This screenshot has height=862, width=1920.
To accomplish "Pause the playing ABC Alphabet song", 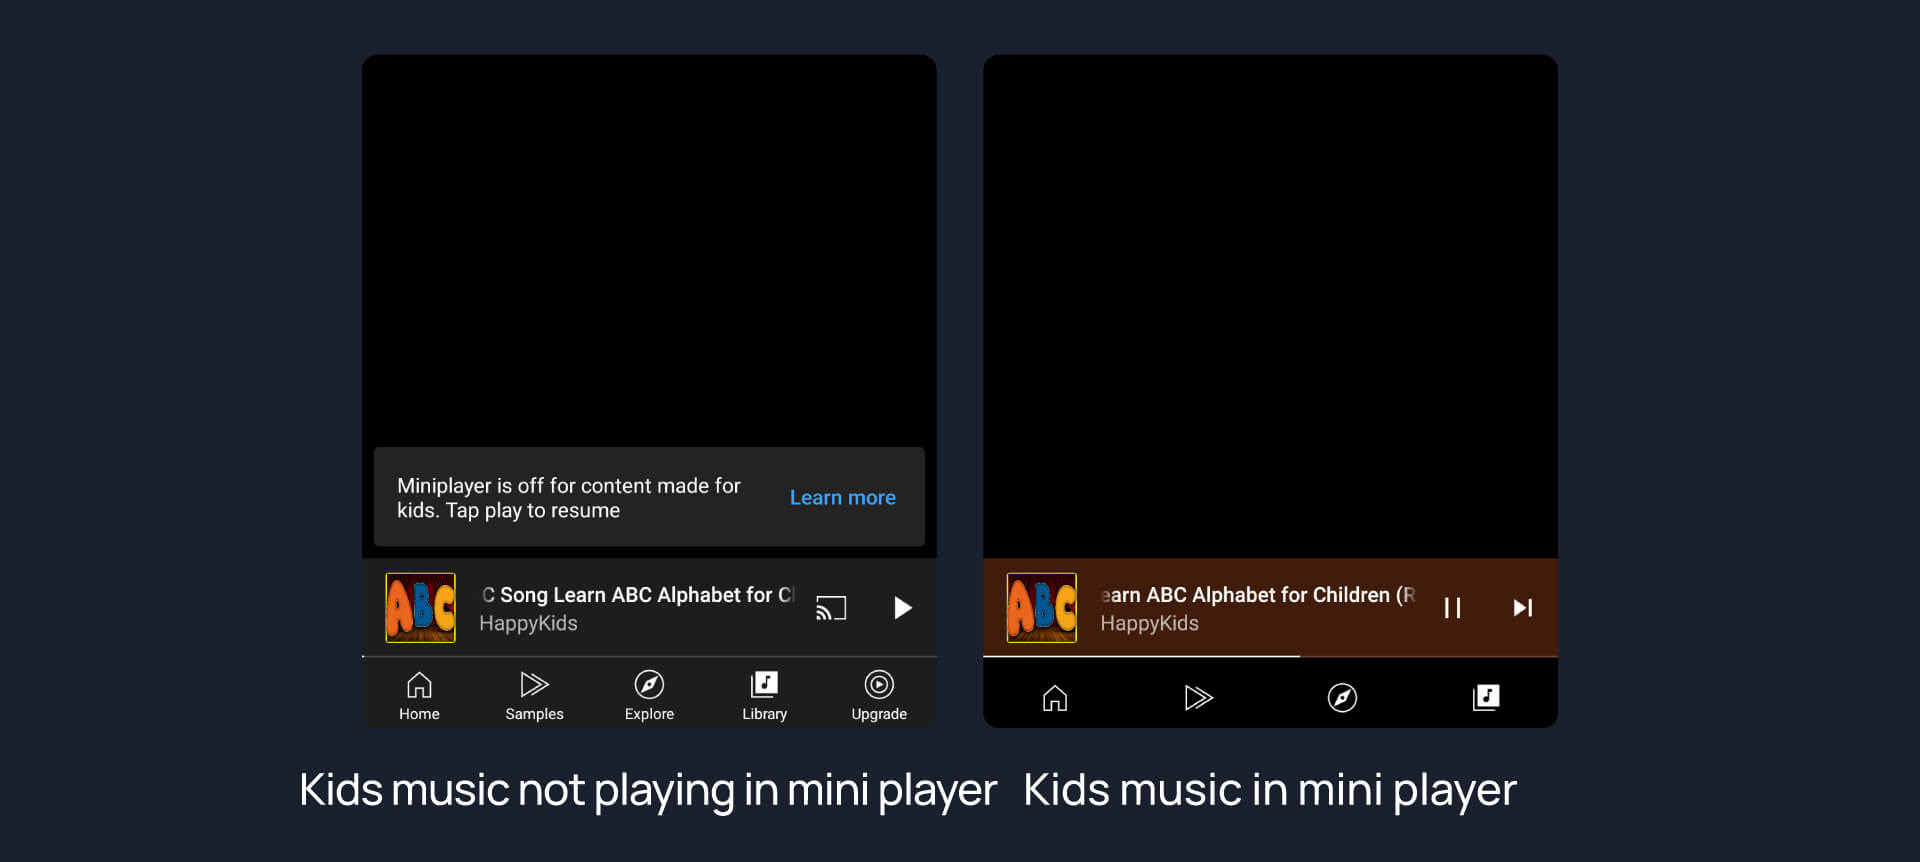I will point(1452,608).
